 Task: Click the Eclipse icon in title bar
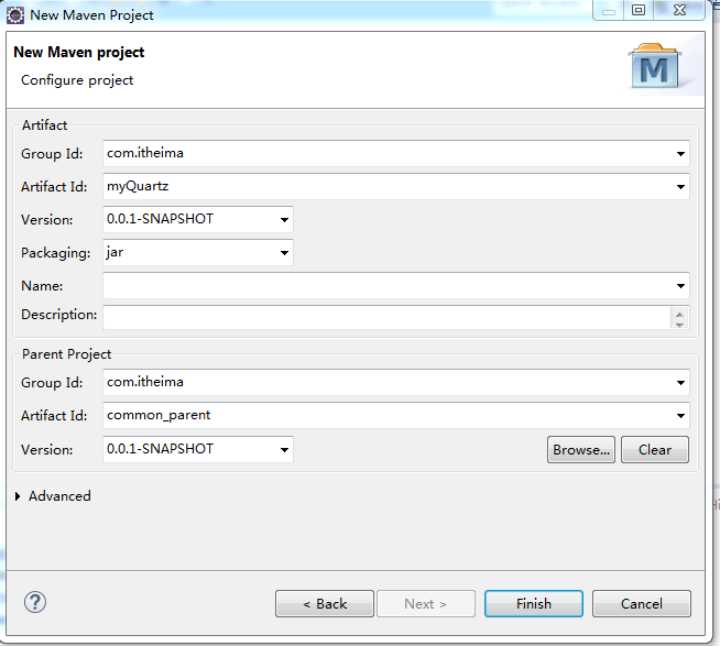pyautogui.click(x=15, y=15)
